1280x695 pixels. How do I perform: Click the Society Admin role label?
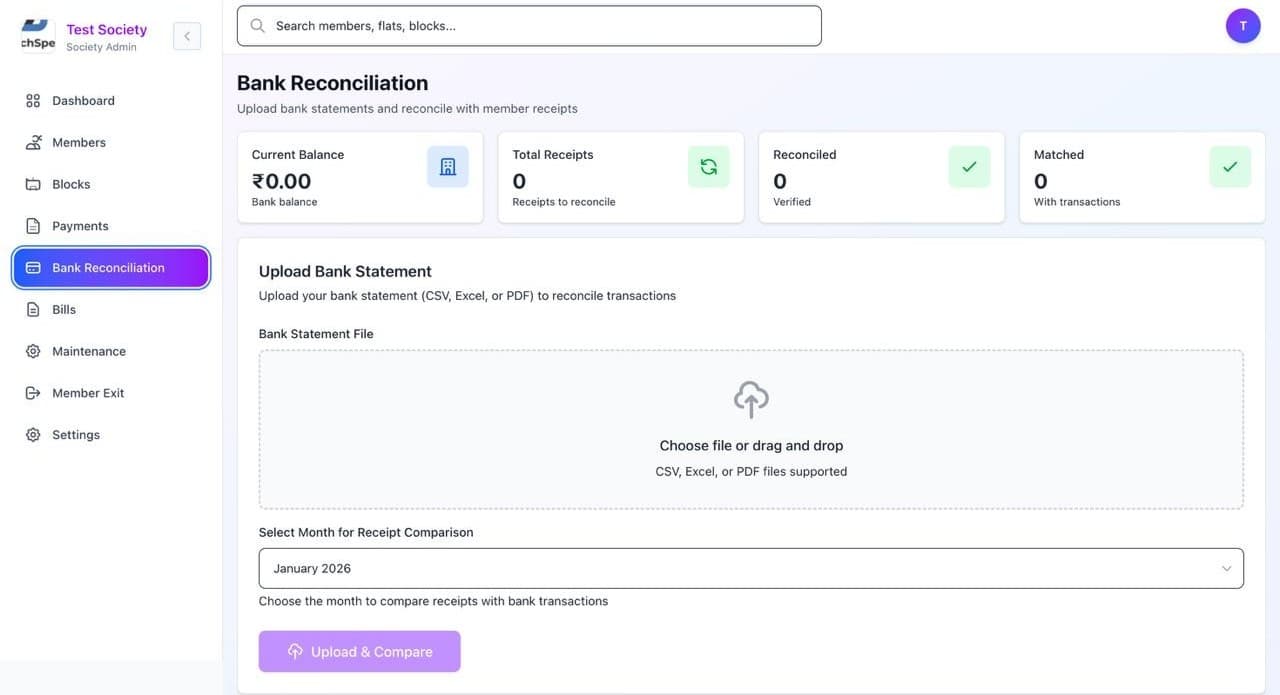point(102,47)
